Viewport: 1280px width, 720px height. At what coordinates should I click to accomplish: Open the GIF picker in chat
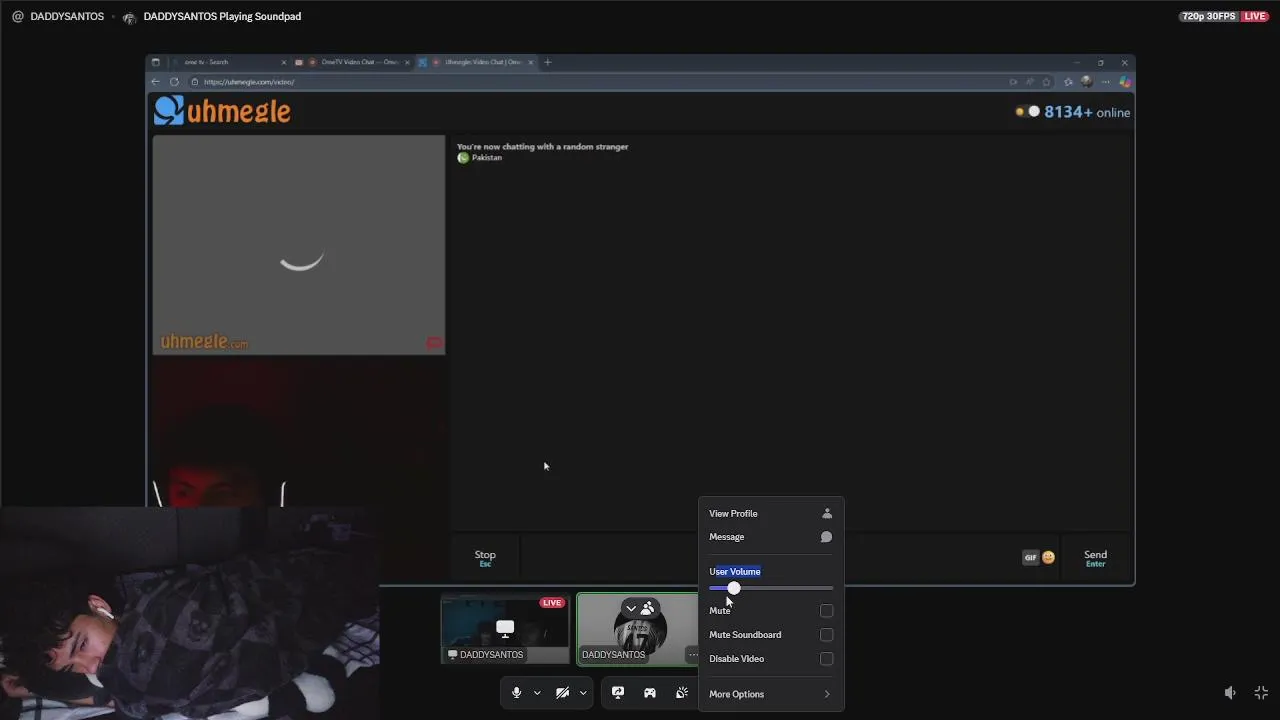(x=1030, y=558)
